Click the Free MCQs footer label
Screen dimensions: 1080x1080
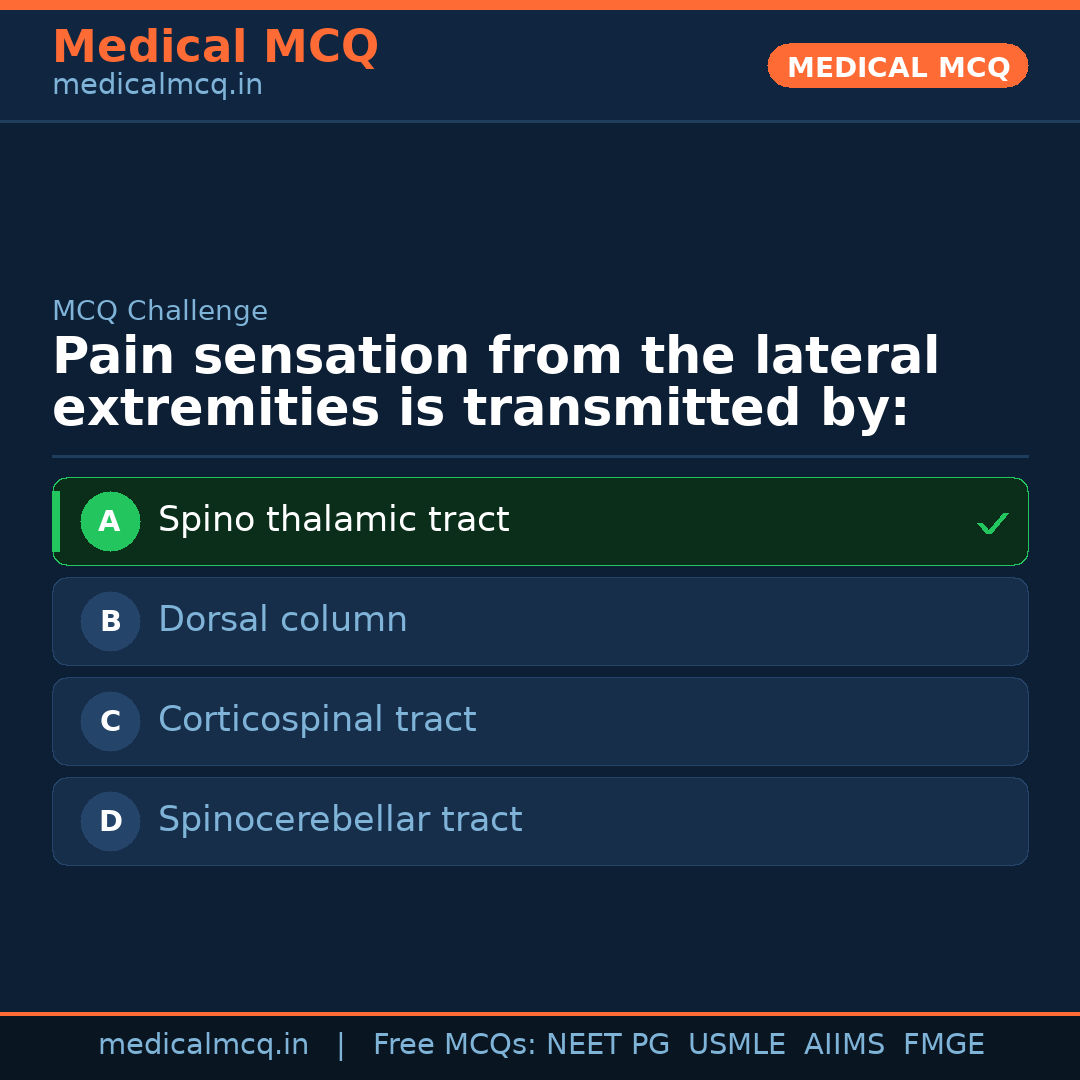click(454, 1045)
